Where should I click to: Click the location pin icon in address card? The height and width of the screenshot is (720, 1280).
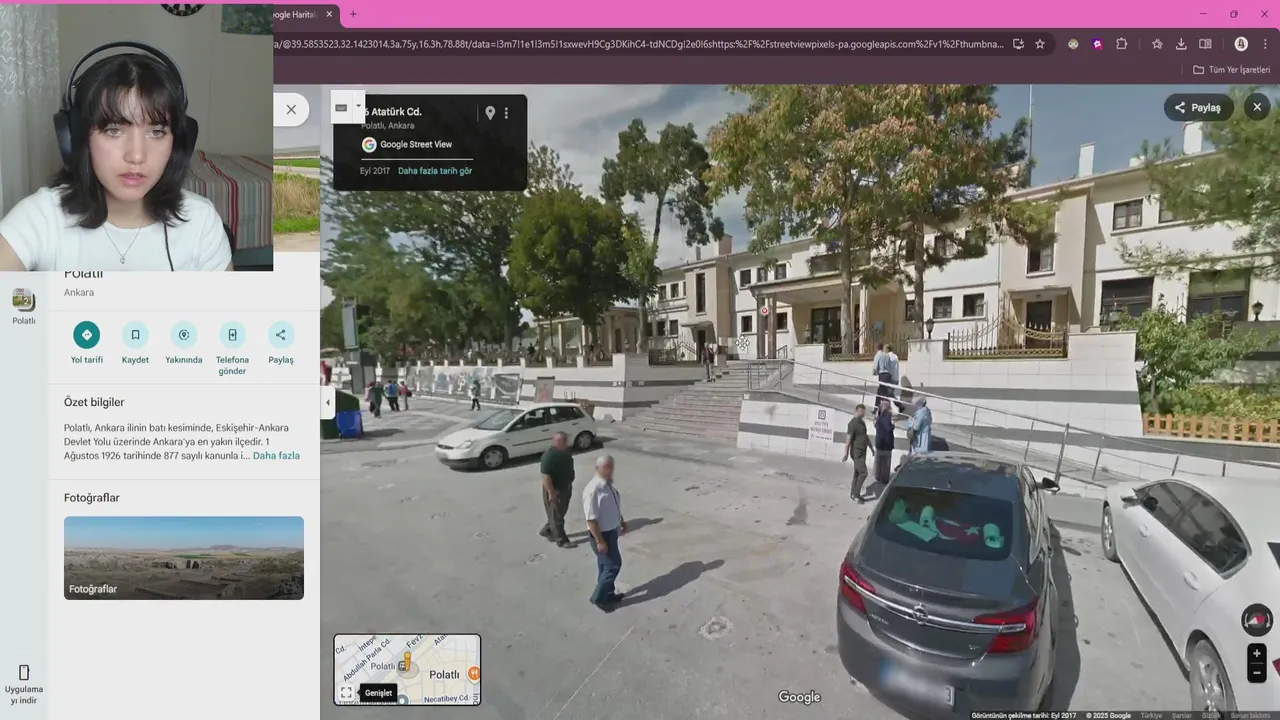tap(490, 113)
